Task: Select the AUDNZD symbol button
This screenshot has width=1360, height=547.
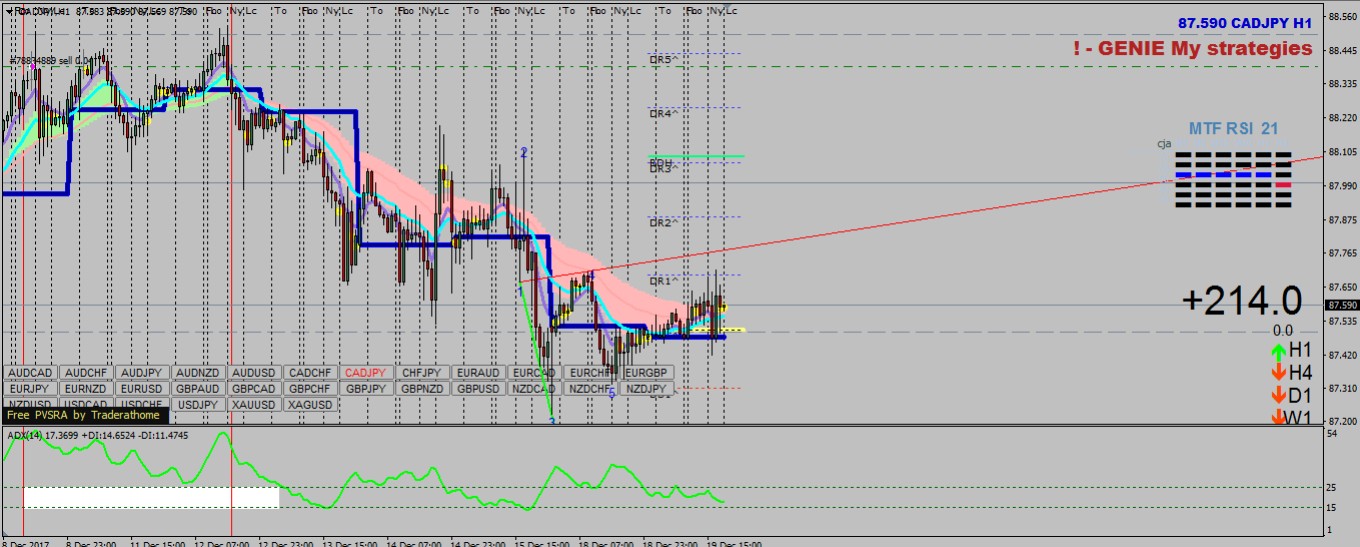Action: coord(198,372)
